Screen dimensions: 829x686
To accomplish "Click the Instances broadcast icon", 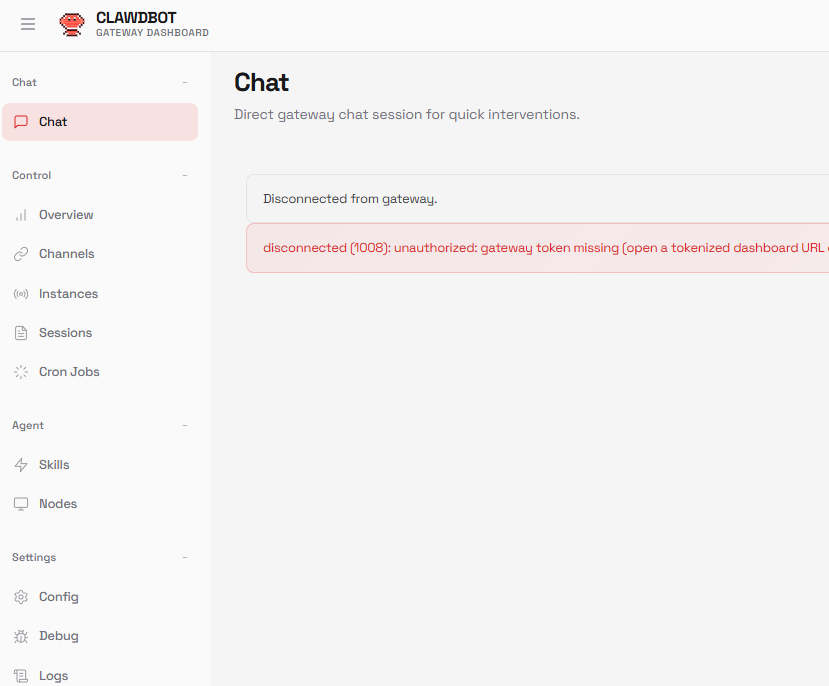I will [x=21, y=294].
